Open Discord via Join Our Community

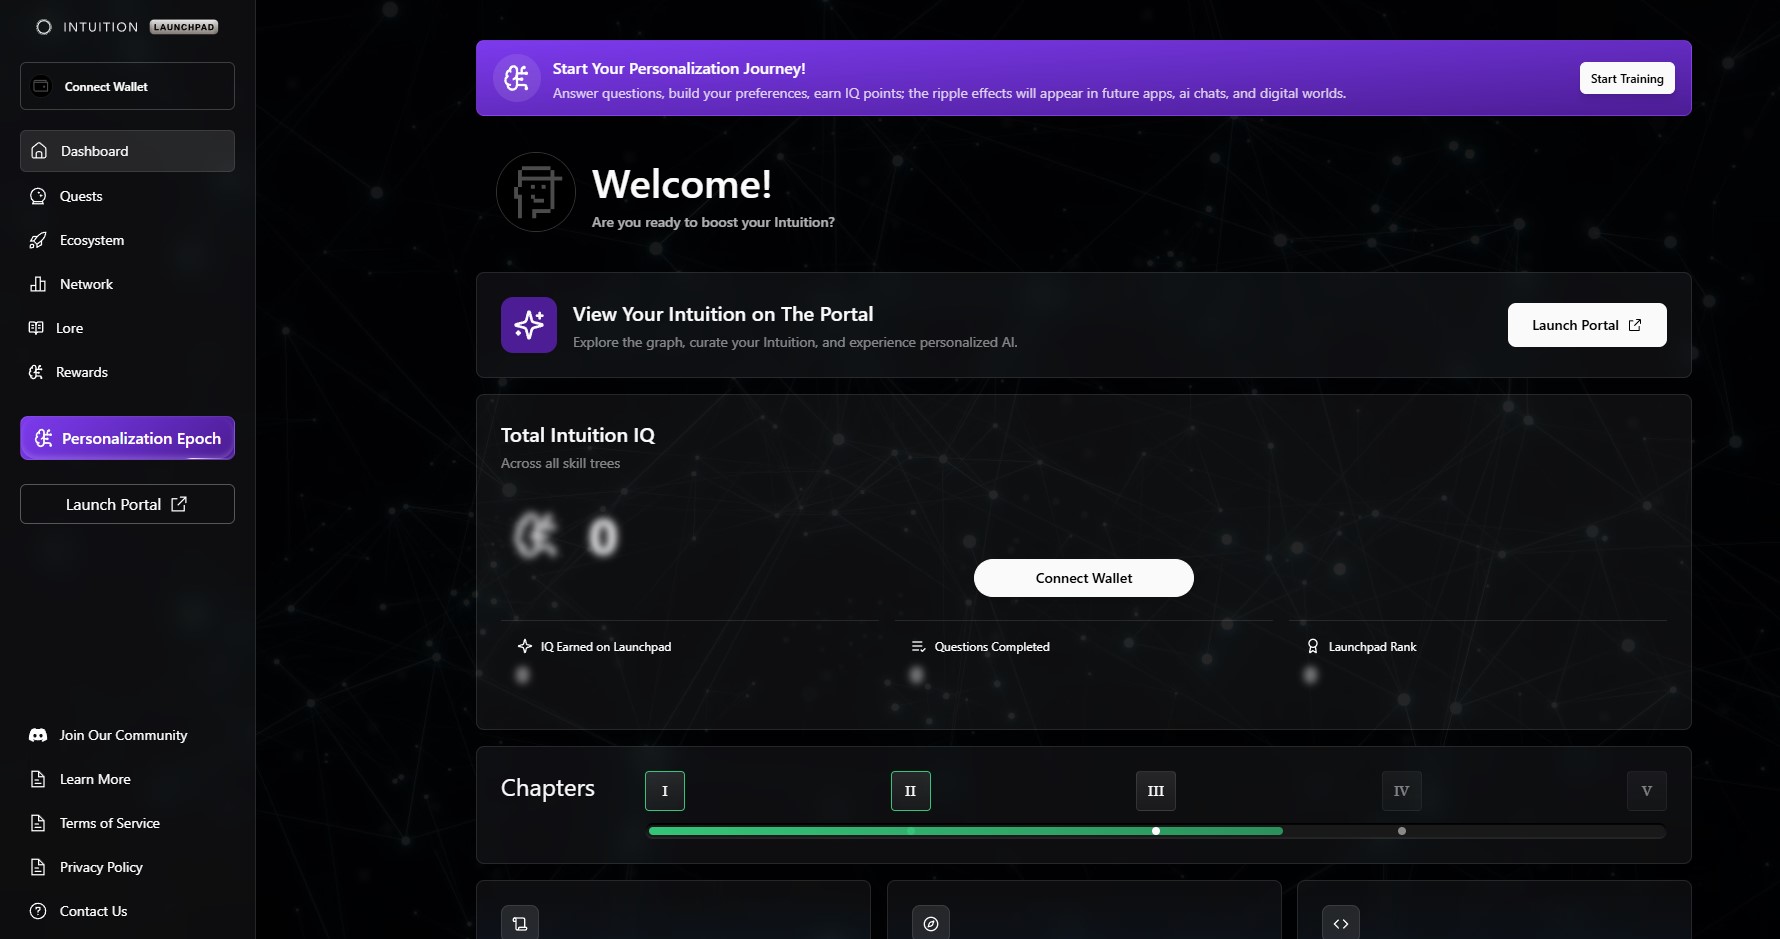tap(123, 735)
